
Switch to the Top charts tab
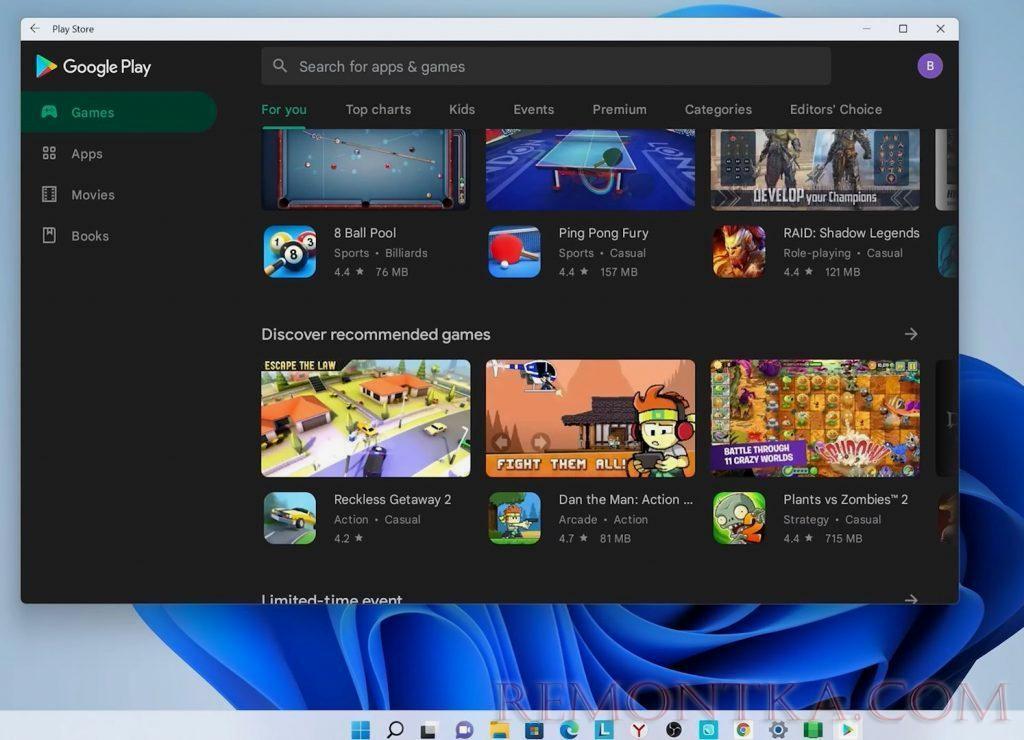(378, 109)
